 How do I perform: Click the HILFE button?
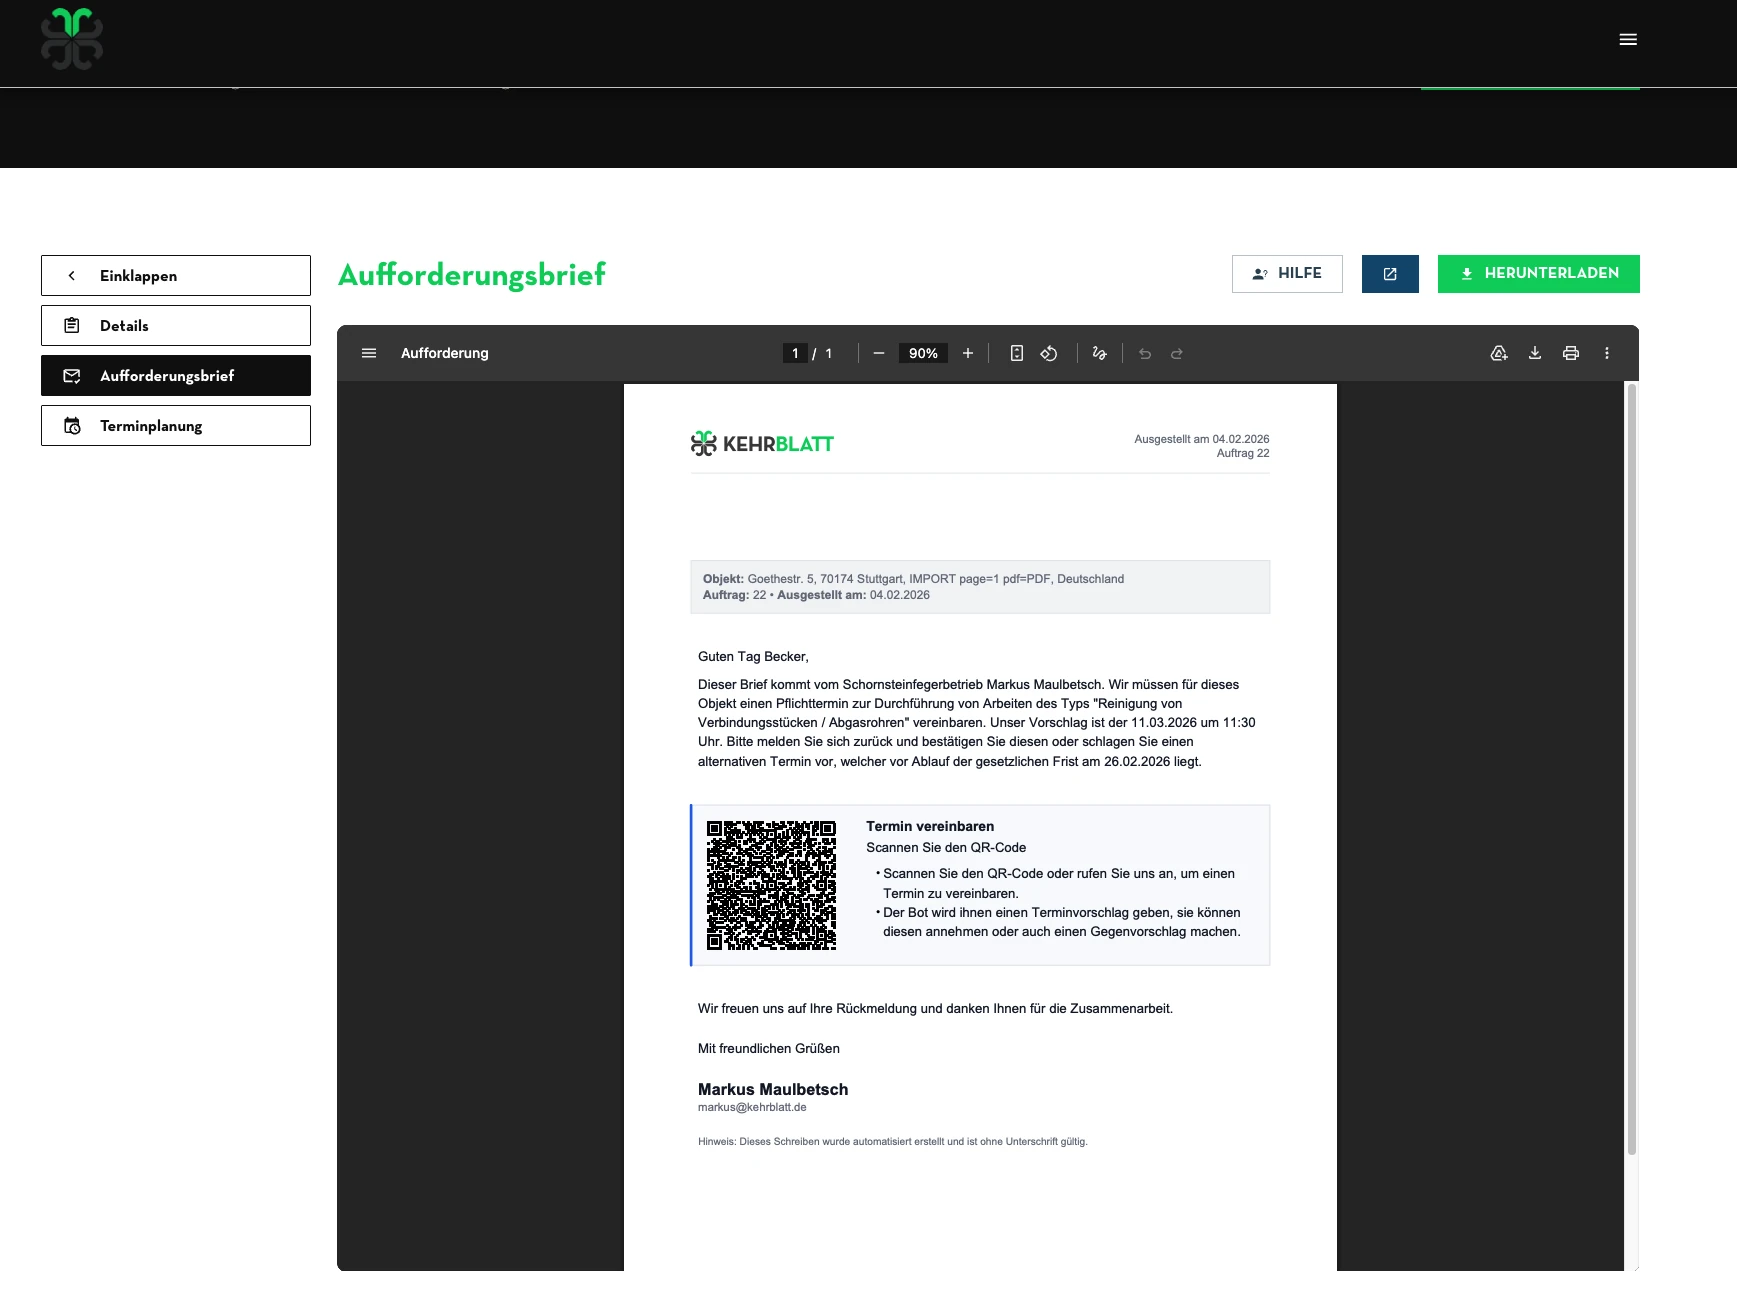click(1286, 274)
